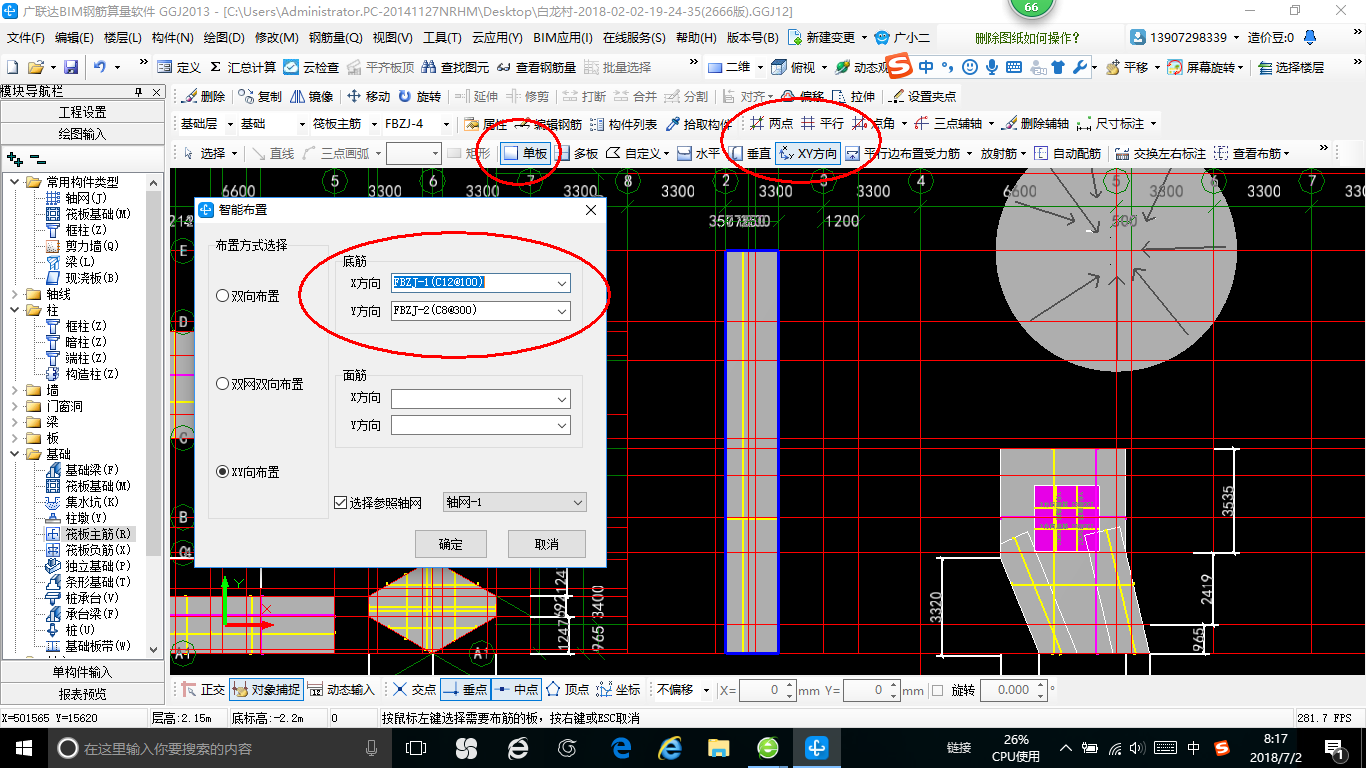Click 取消 button in 智能布置 dialog
Image resolution: width=1366 pixels, height=768 pixels.
click(546, 544)
